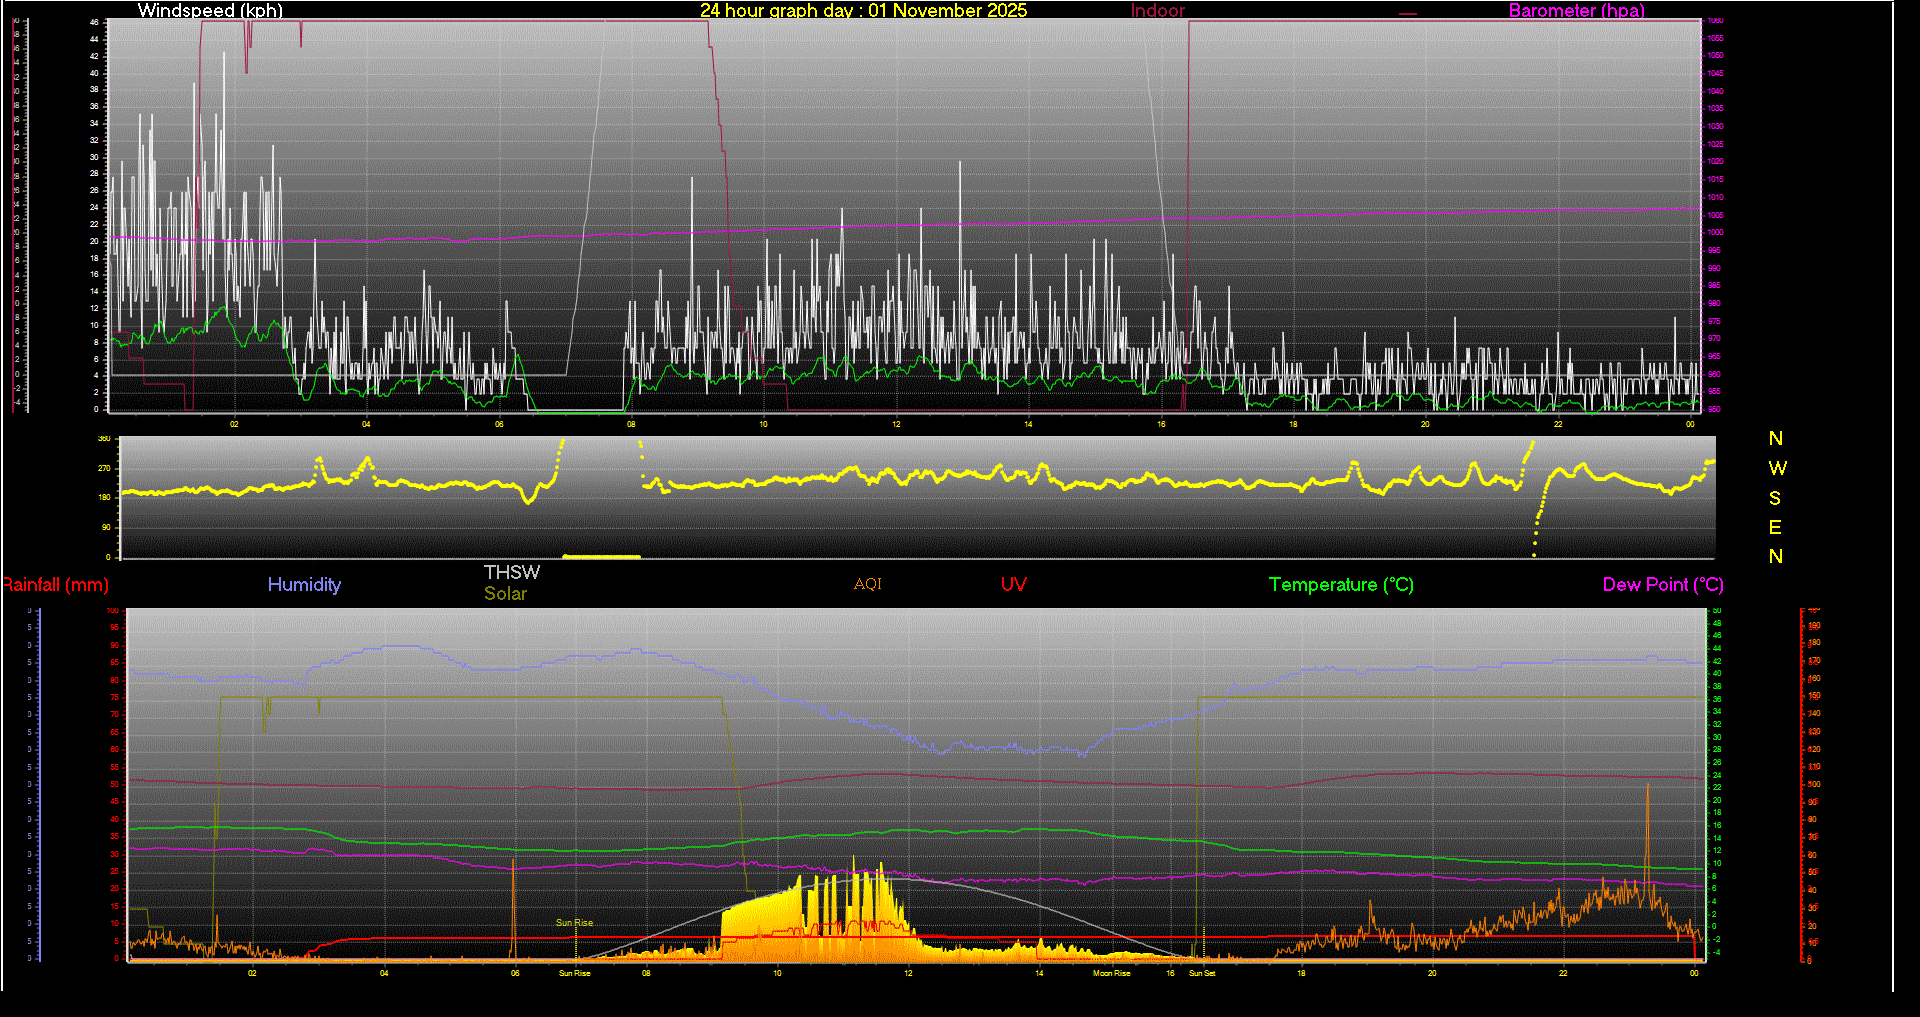Select the UV legend label

click(1013, 584)
